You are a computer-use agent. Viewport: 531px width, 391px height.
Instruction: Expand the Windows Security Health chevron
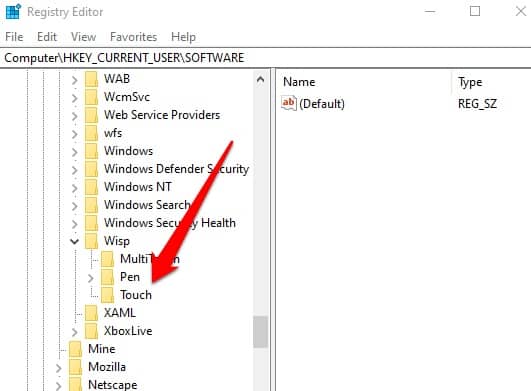coord(75,223)
